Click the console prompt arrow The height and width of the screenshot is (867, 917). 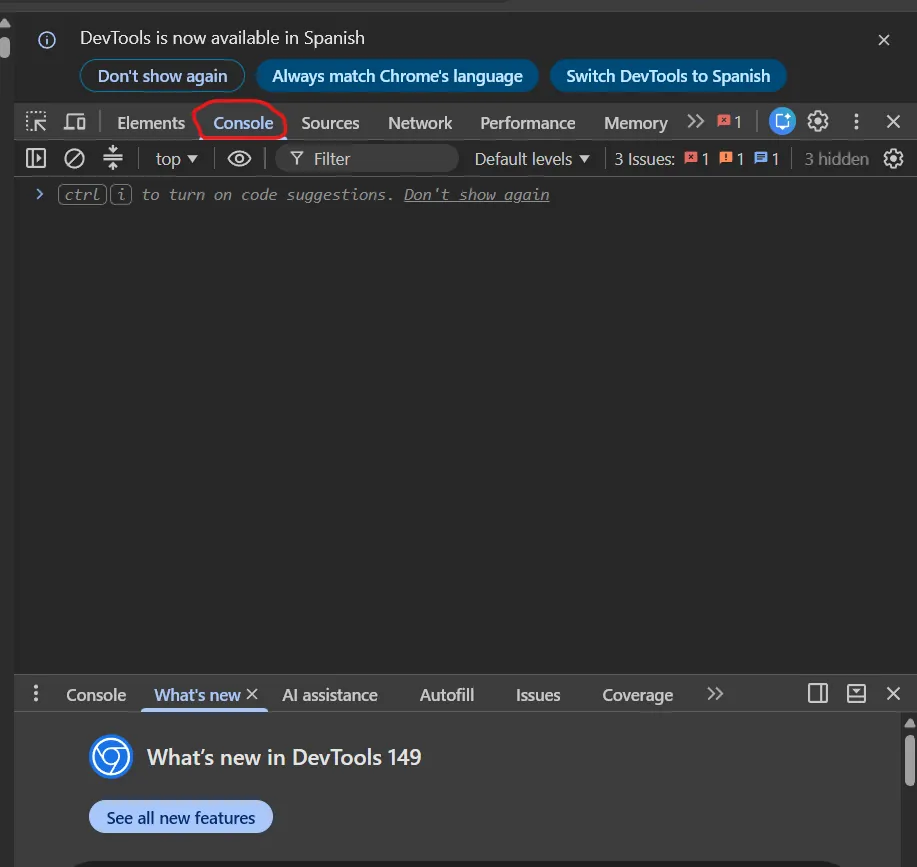(x=40, y=194)
